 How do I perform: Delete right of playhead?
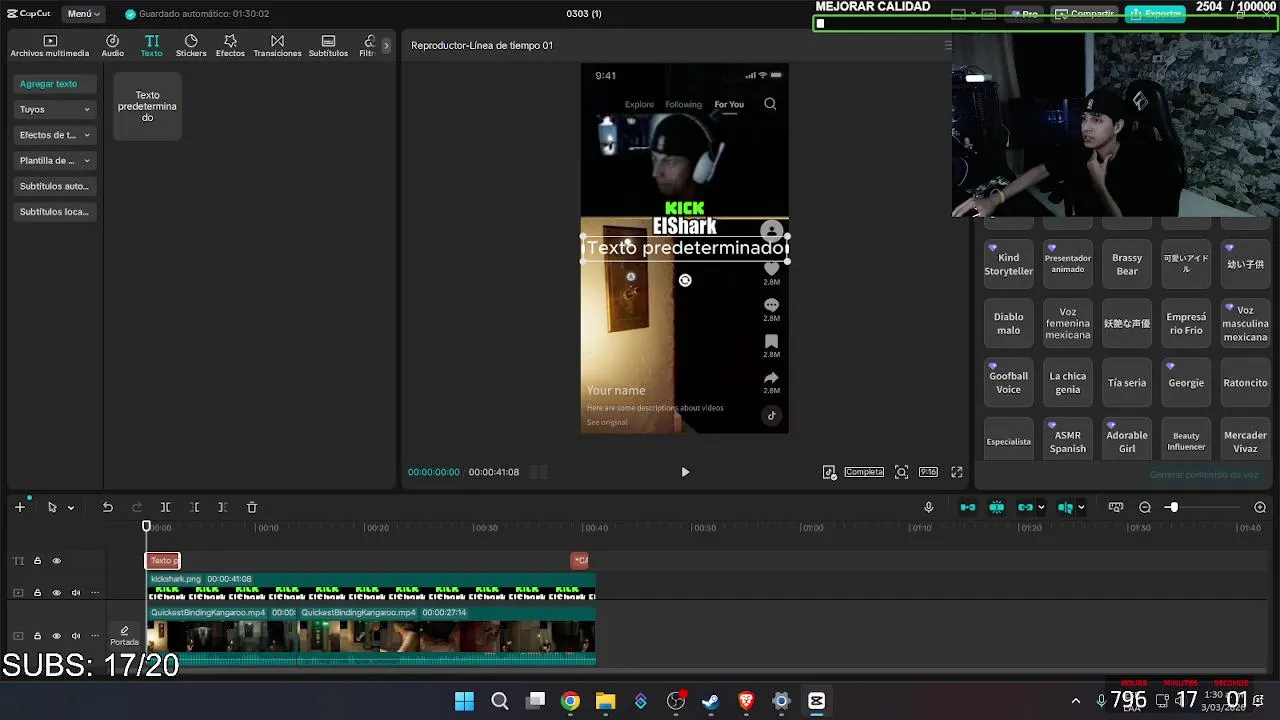click(x=223, y=507)
